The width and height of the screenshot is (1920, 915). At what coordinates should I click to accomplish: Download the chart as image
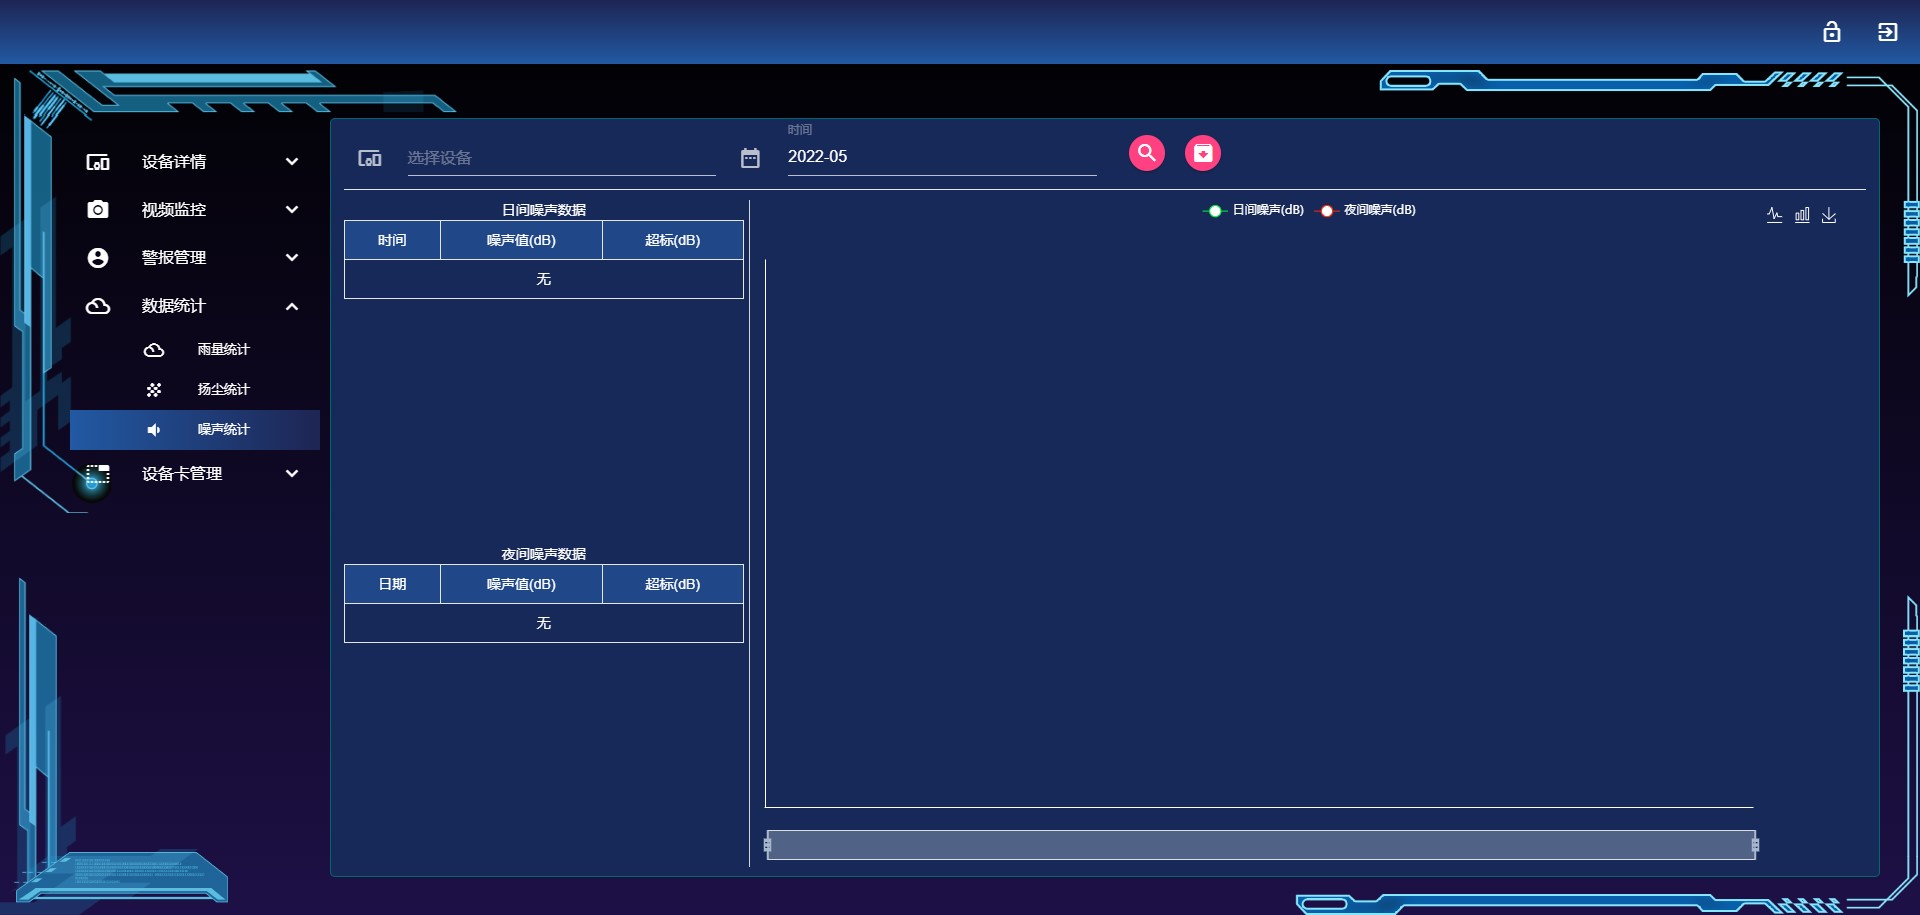point(1829,215)
